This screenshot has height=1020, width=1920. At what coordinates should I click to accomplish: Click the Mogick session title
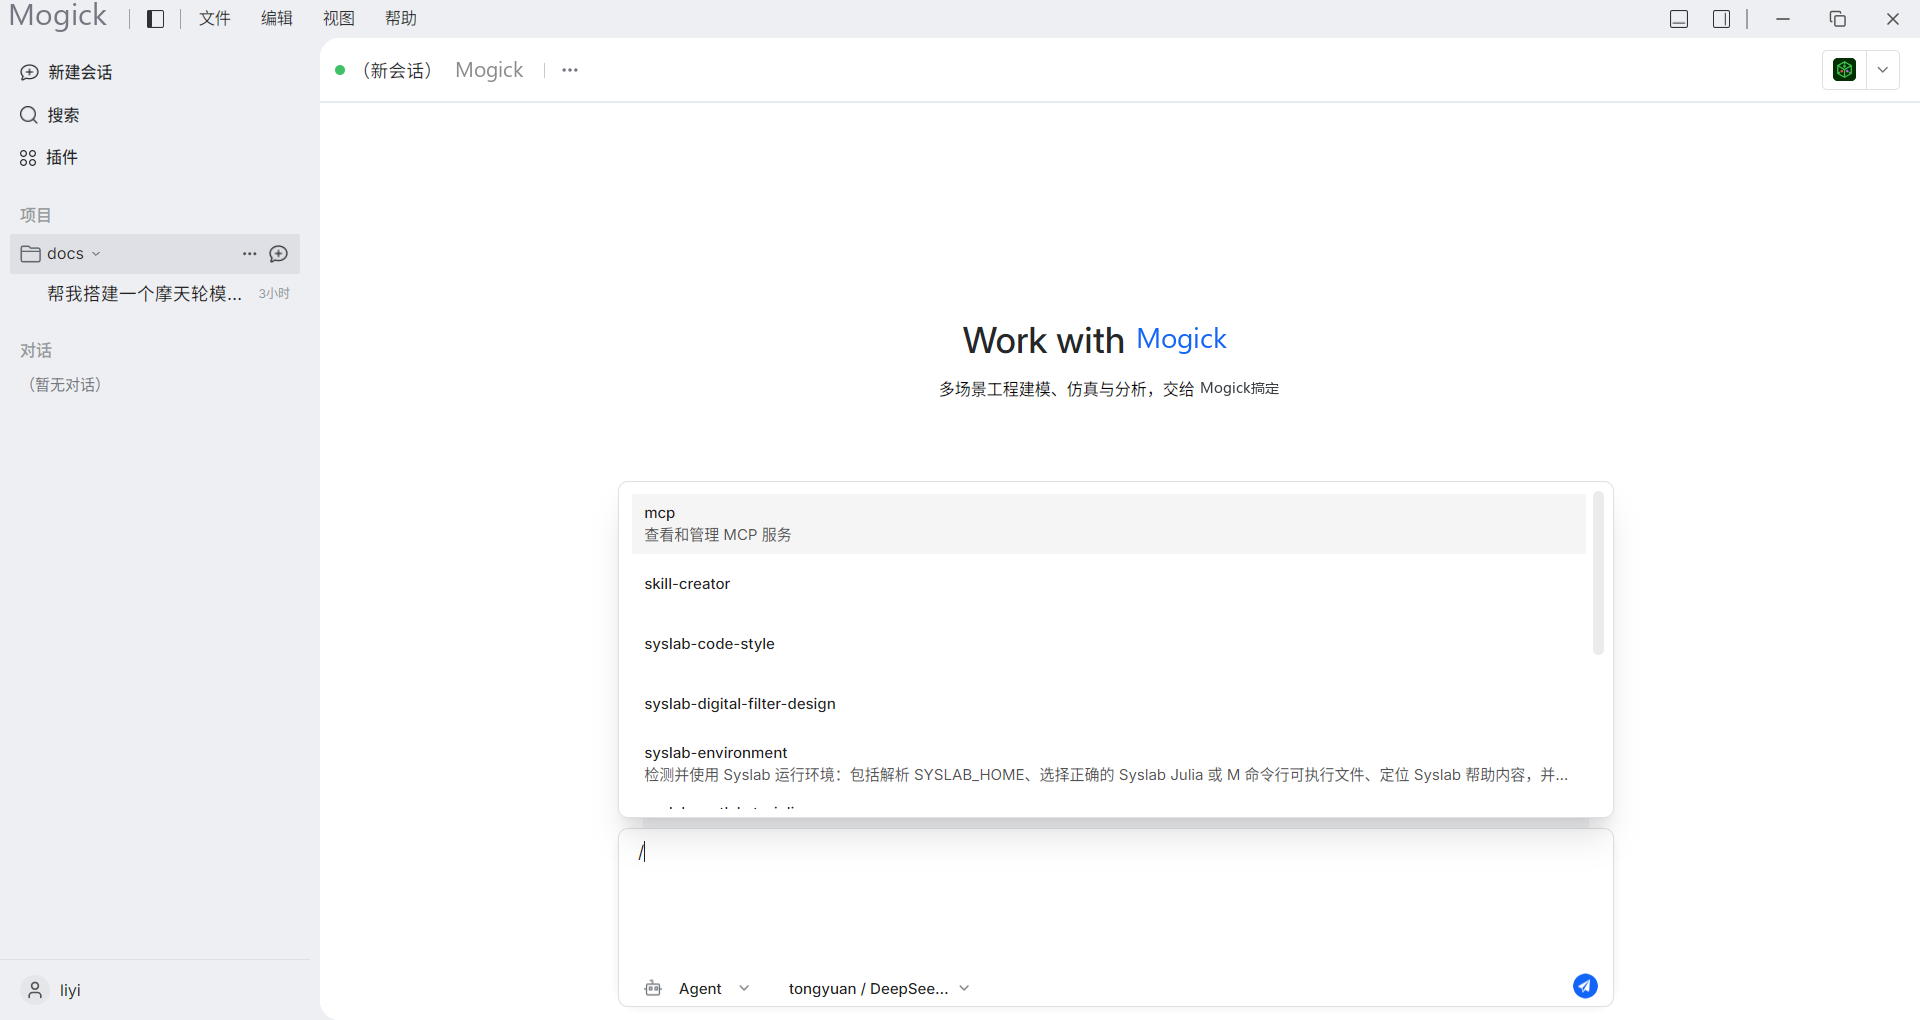click(x=489, y=70)
